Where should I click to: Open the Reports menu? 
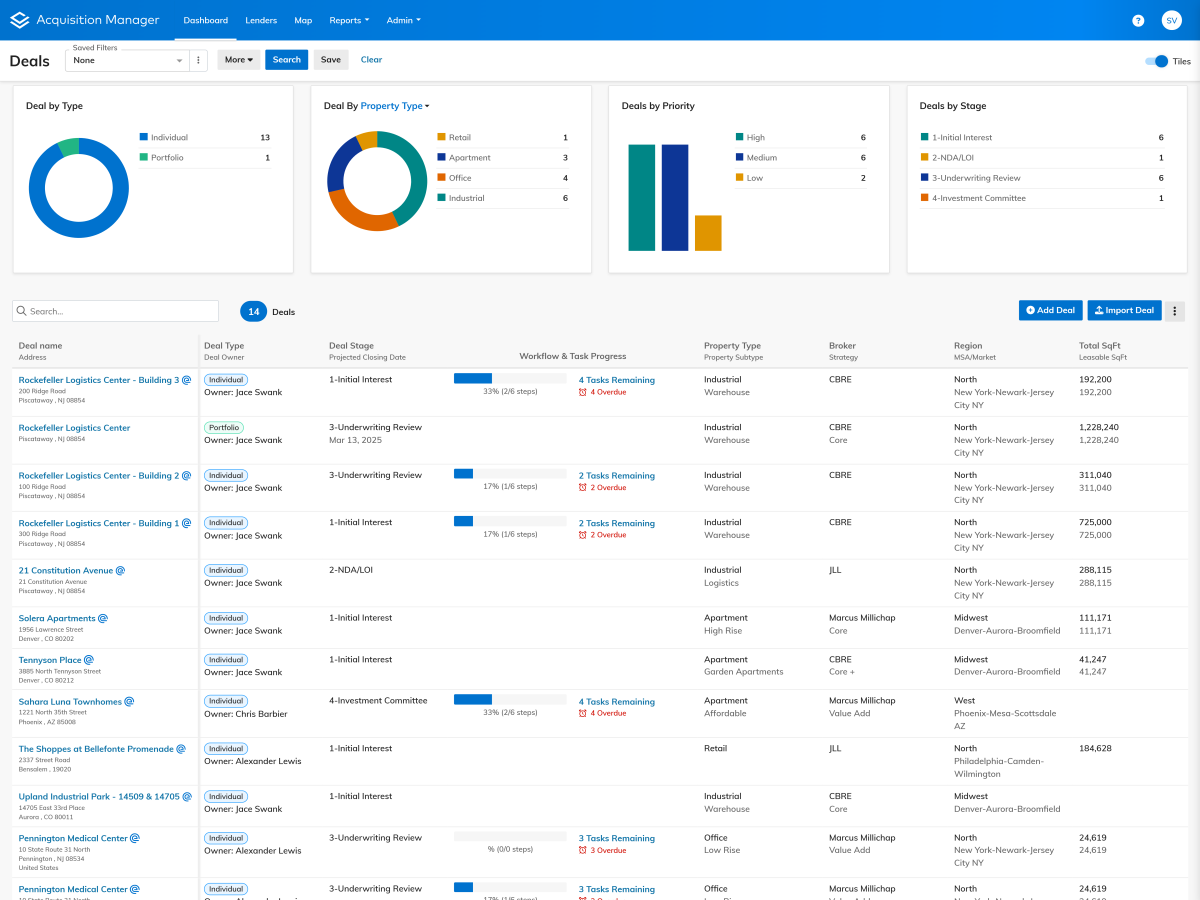[349, 20]
